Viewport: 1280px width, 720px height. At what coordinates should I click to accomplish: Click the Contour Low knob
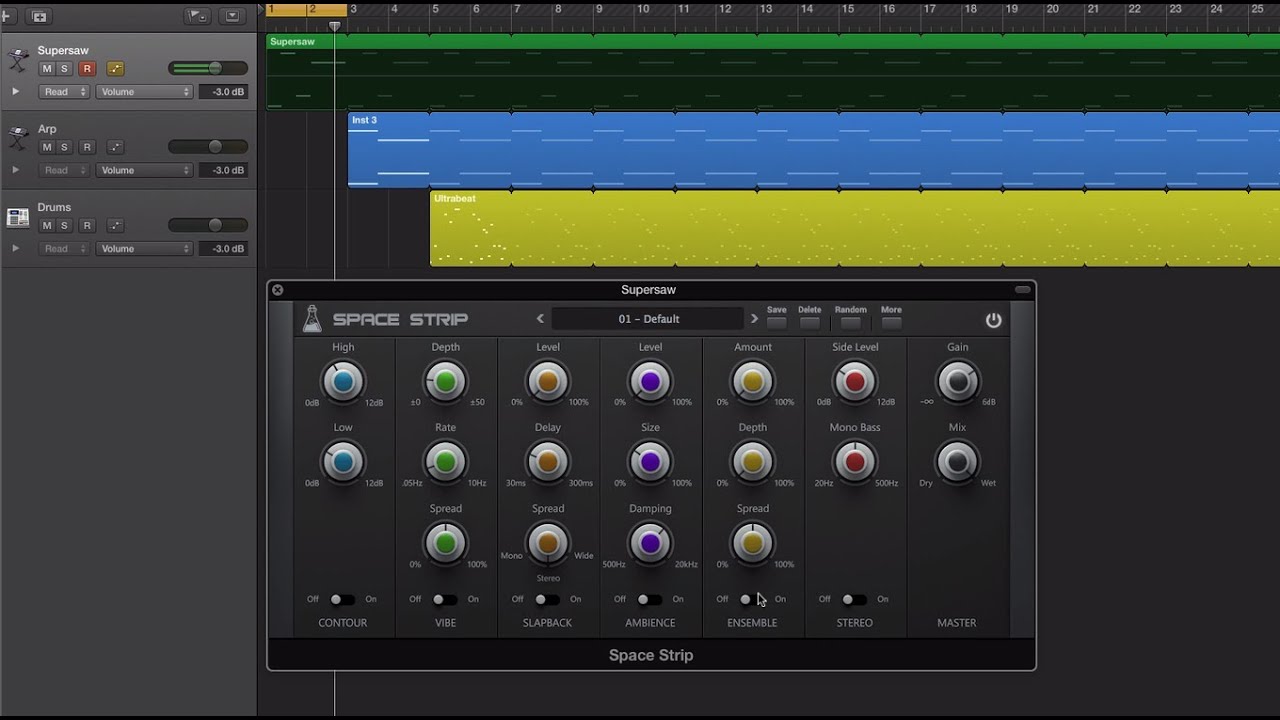[x=343, y=462]
